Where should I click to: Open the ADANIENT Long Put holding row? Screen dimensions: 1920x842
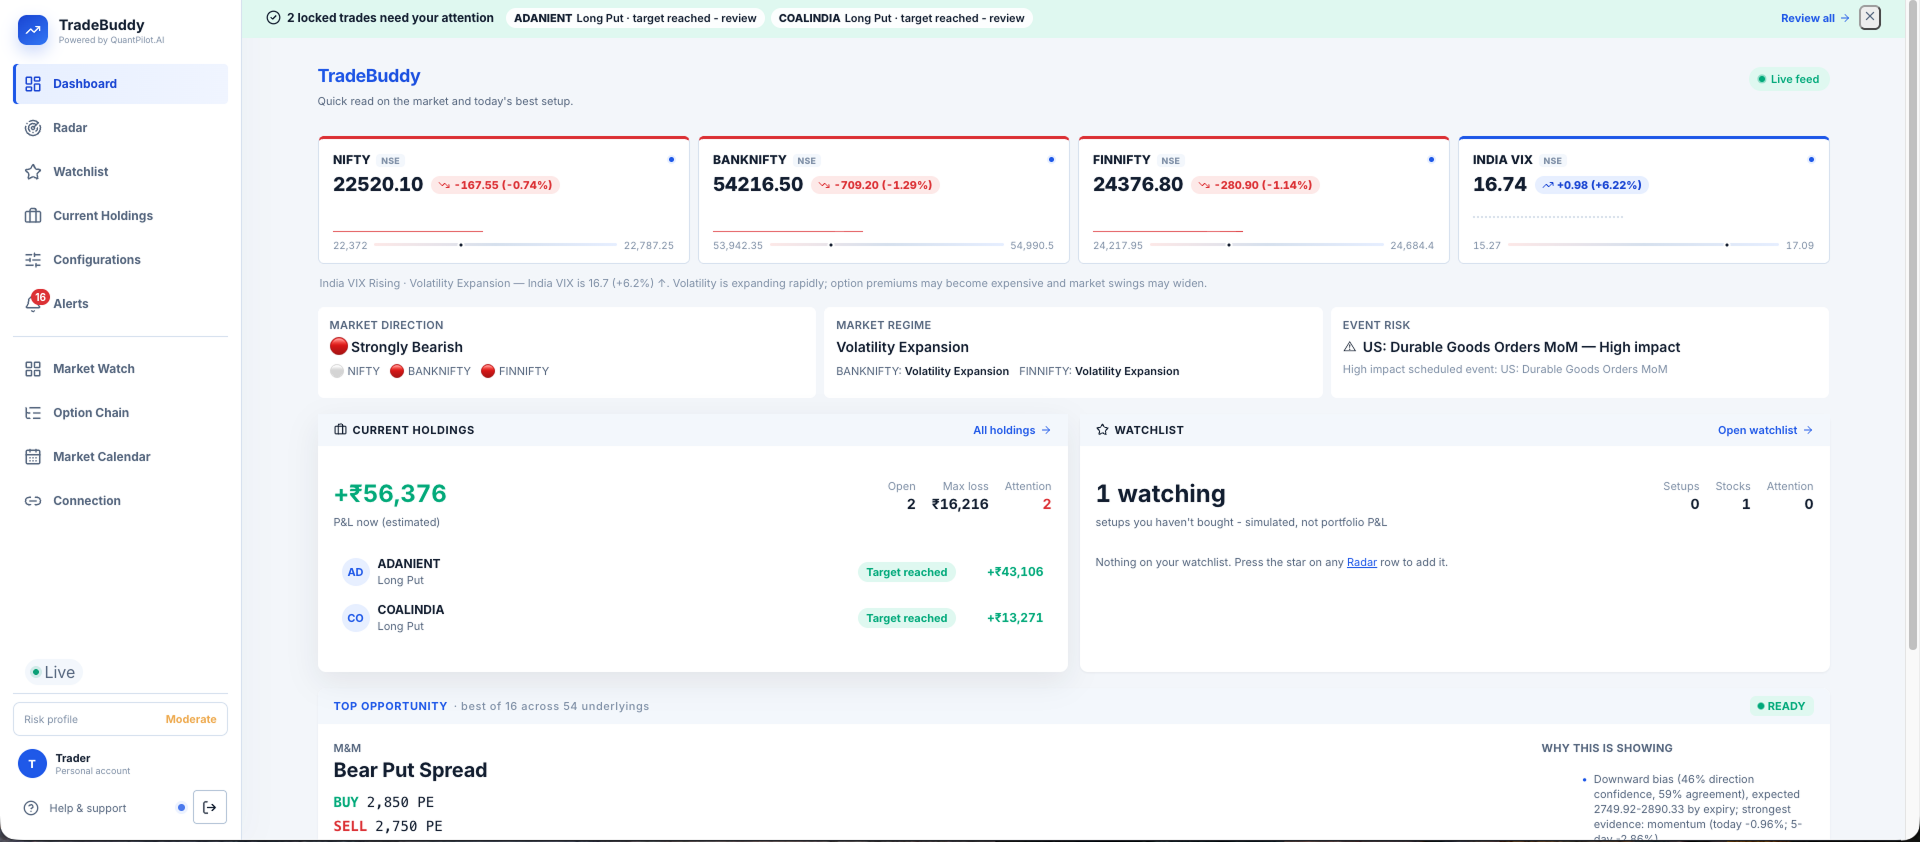[692, 572]
